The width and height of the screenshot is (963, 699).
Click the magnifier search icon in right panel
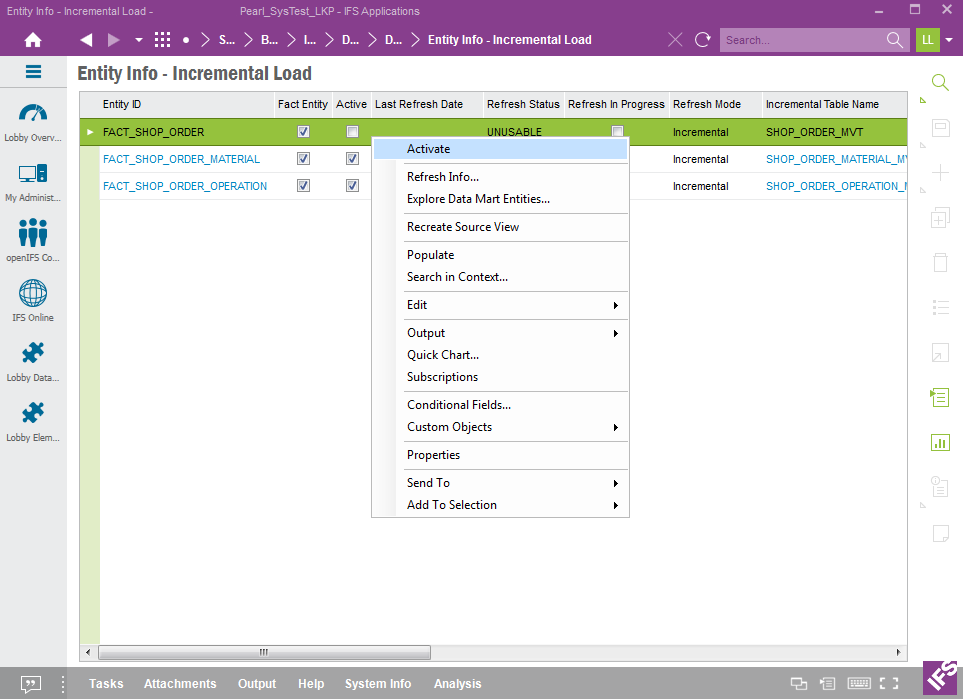click(939, 82)
